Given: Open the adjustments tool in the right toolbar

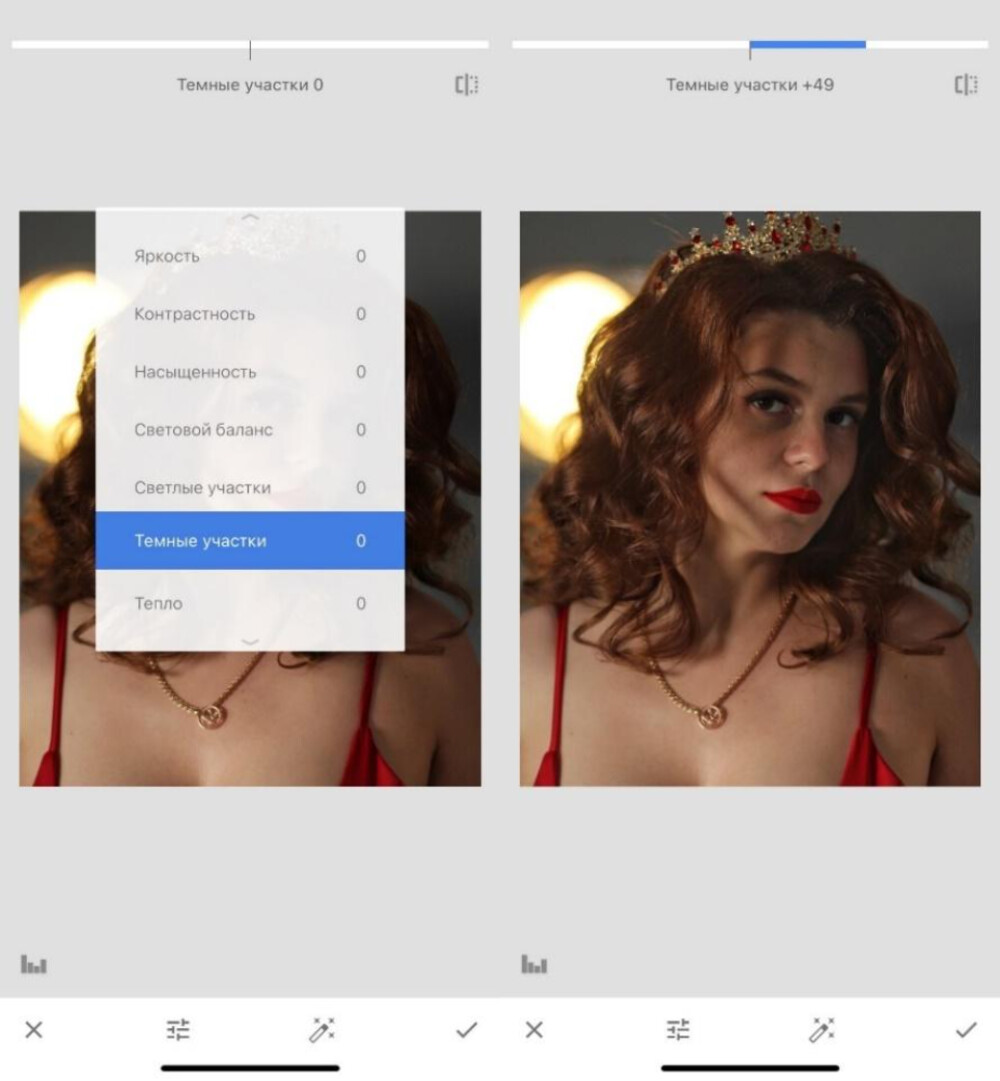Looking at the screenshot, I should (680, 1029).
